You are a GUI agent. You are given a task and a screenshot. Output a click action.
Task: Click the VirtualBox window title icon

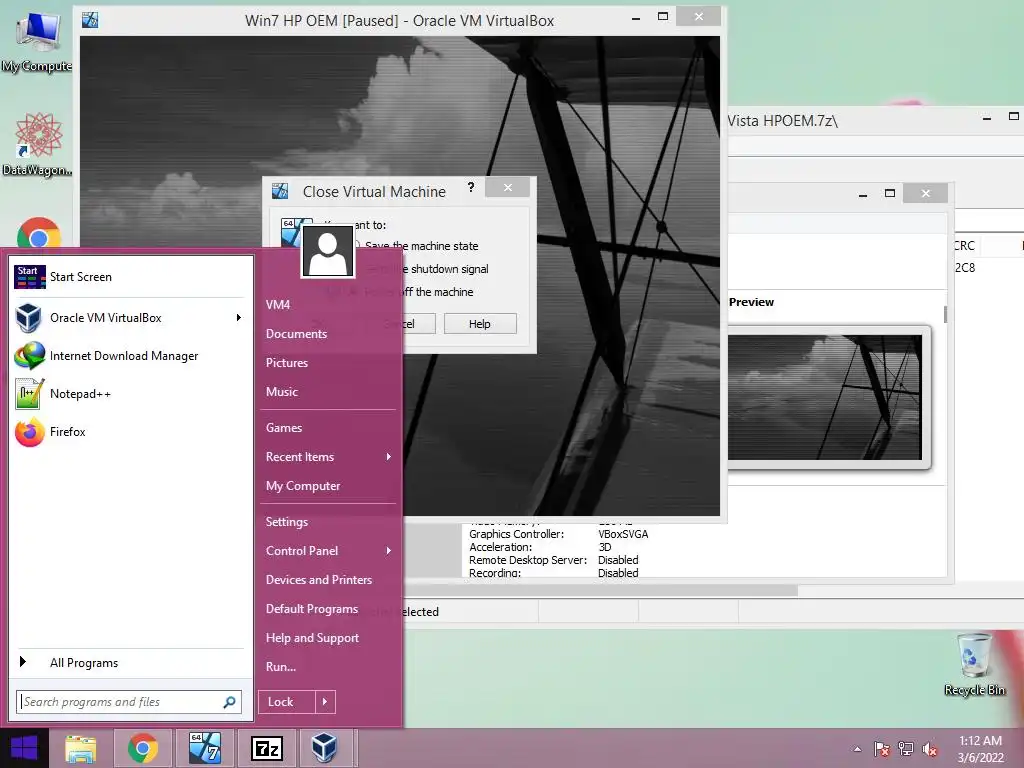tap(90, 20)
